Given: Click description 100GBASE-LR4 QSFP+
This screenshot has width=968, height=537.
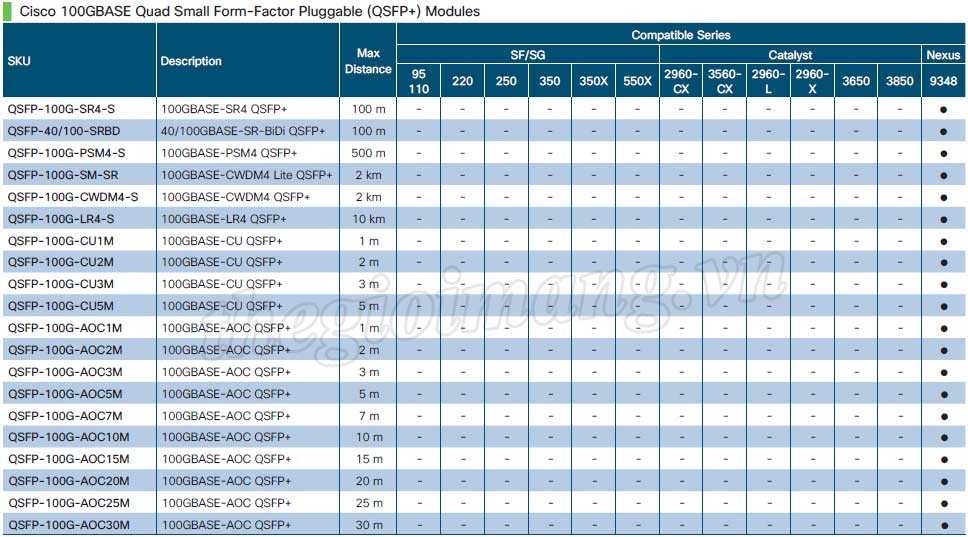Looking at the screenshot, I should tap(224, 219).
